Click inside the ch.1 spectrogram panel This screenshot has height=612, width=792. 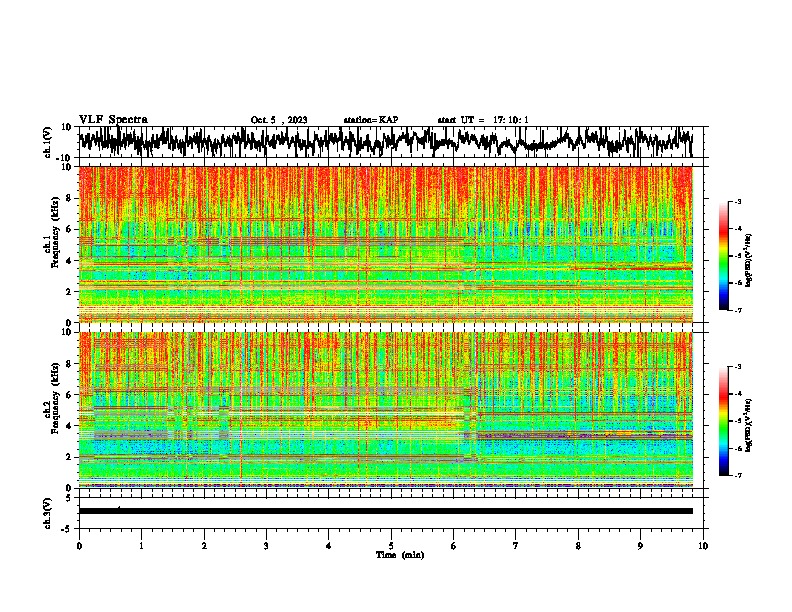[x=386, y=244]
